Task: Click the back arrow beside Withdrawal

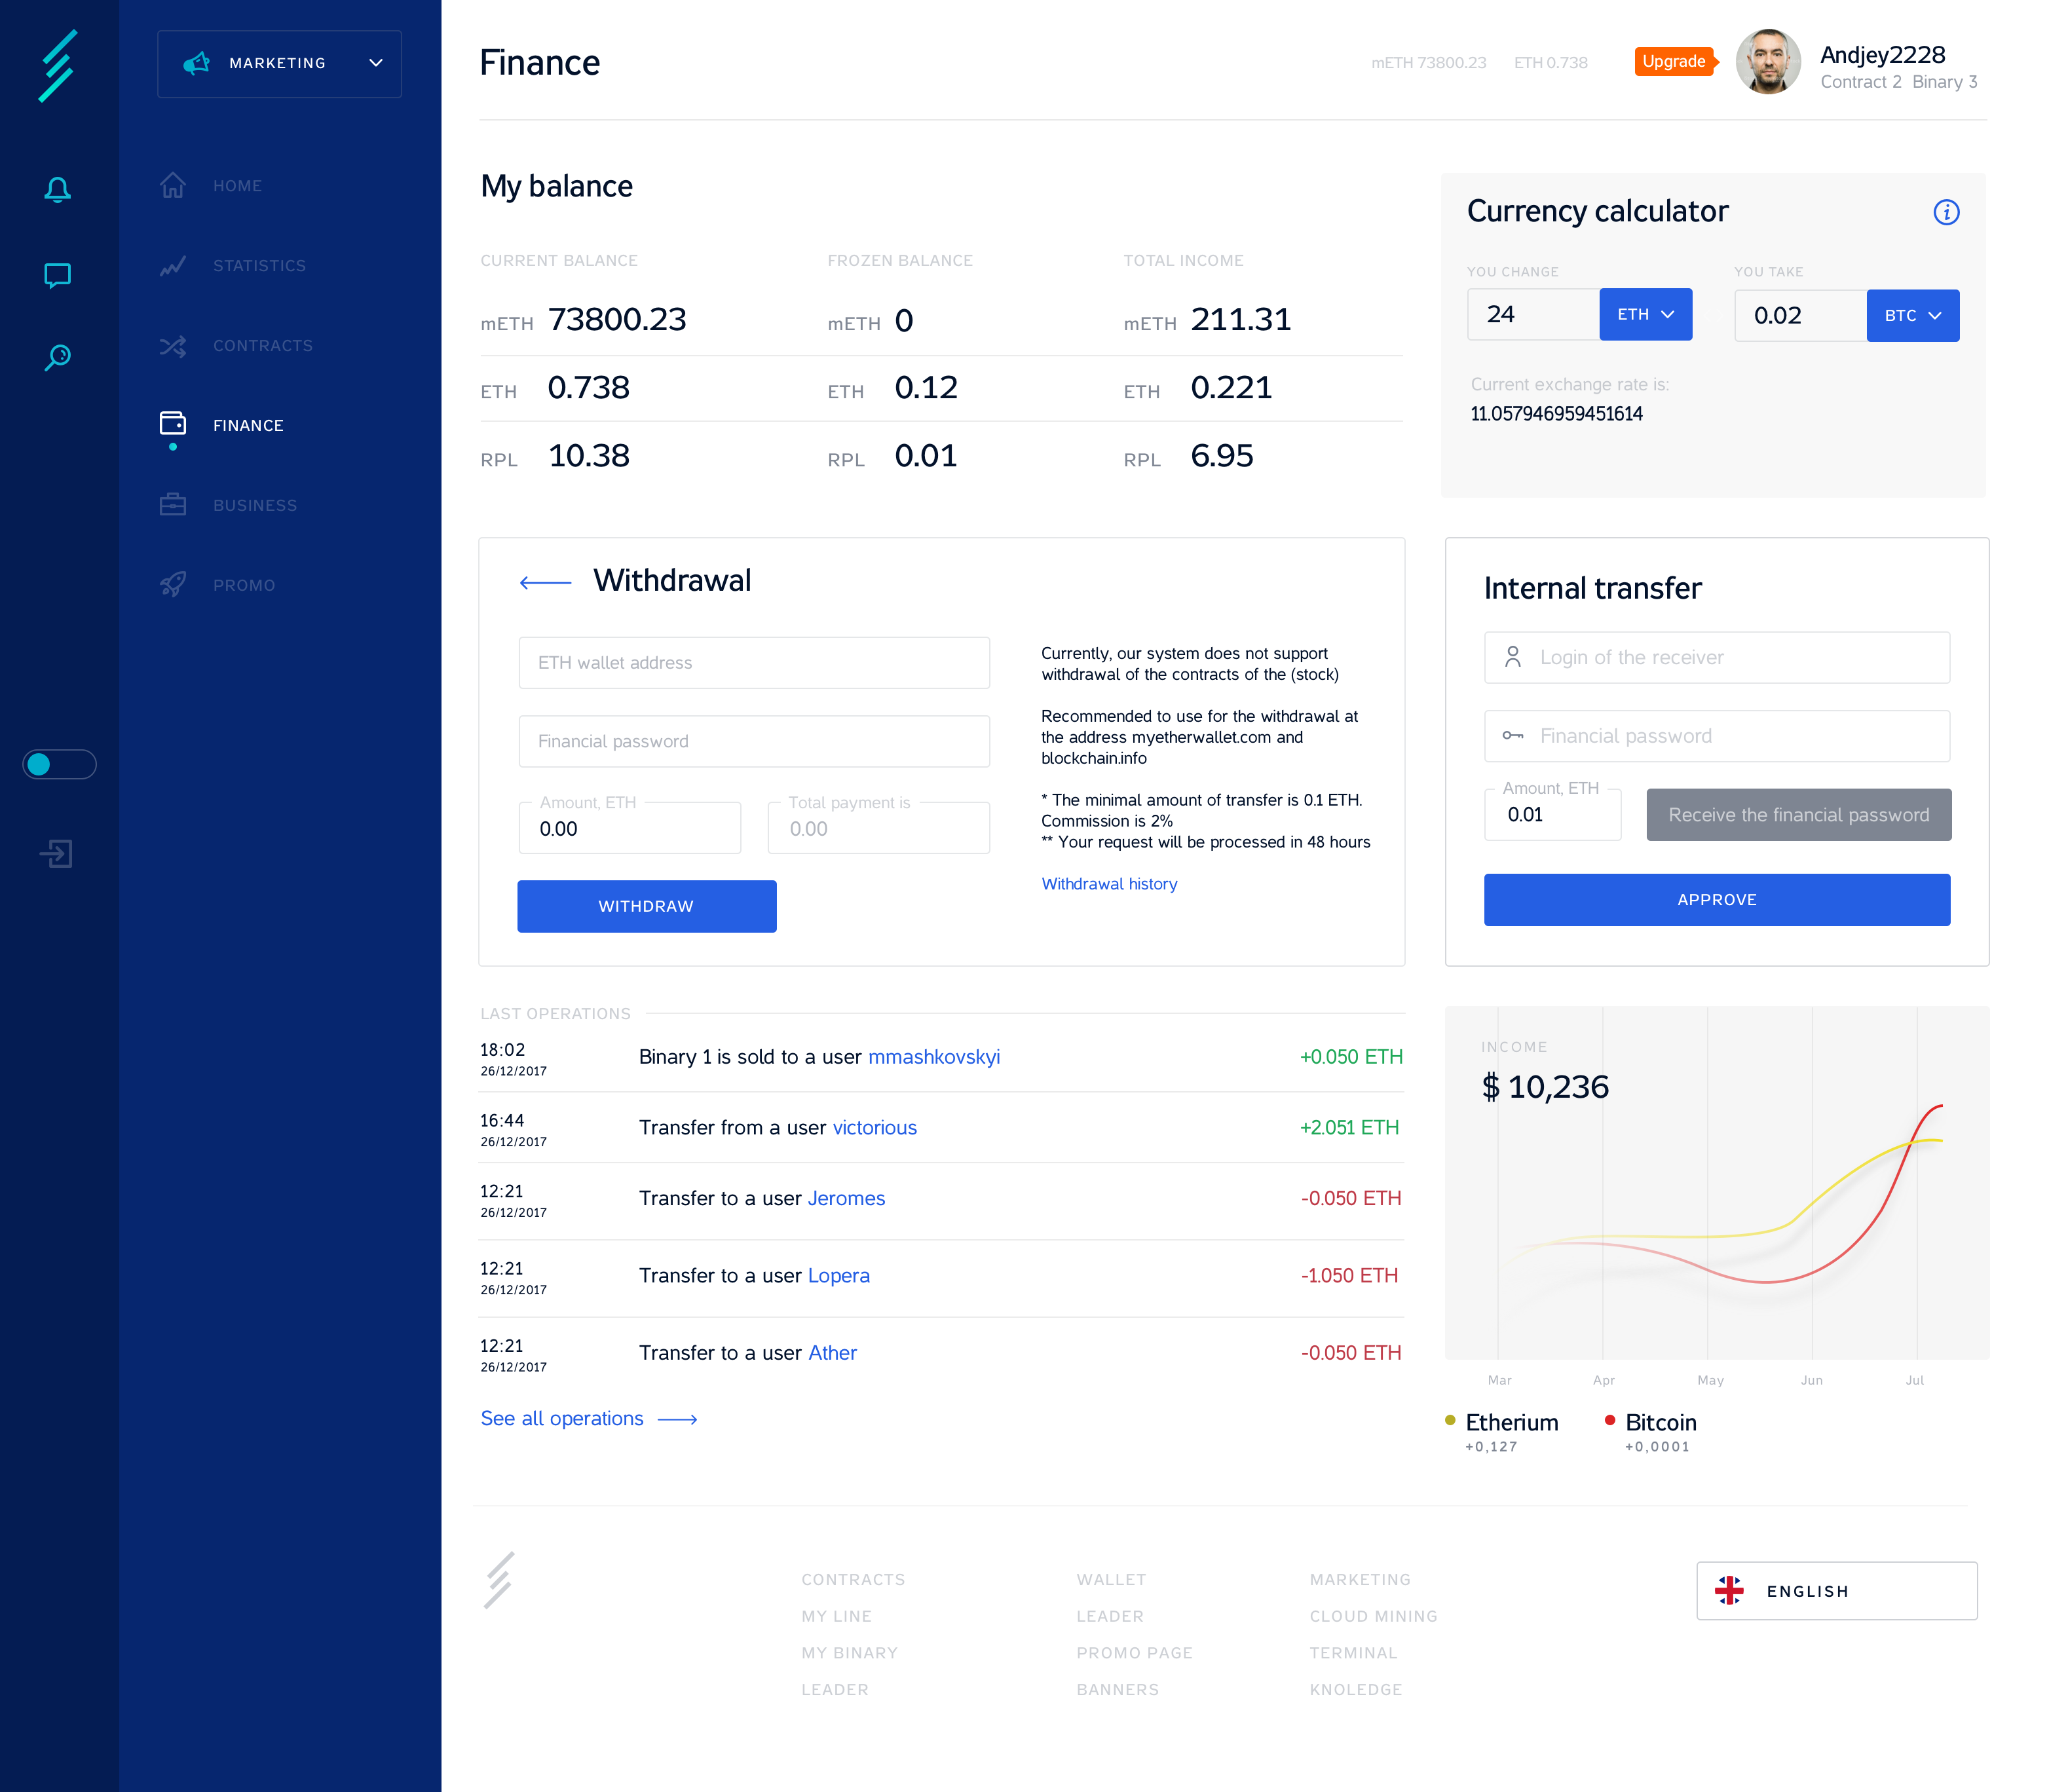Action: [x=545, y=582]
